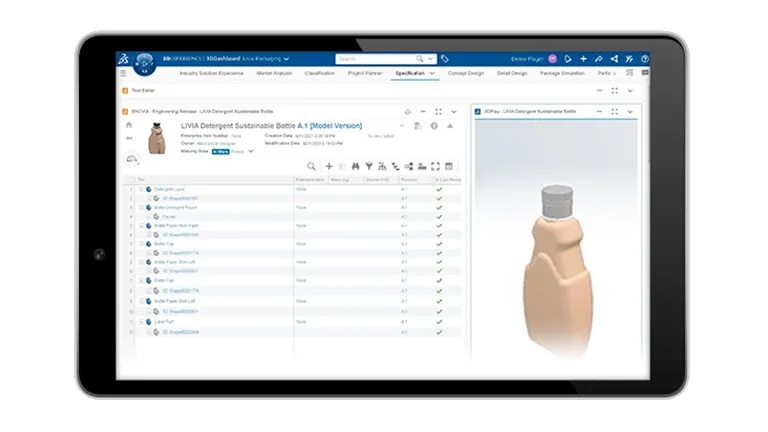Viewport: 768px width, 432px height.
Task: Open the Mechanical Designer owner link
Action: (216, 144)
